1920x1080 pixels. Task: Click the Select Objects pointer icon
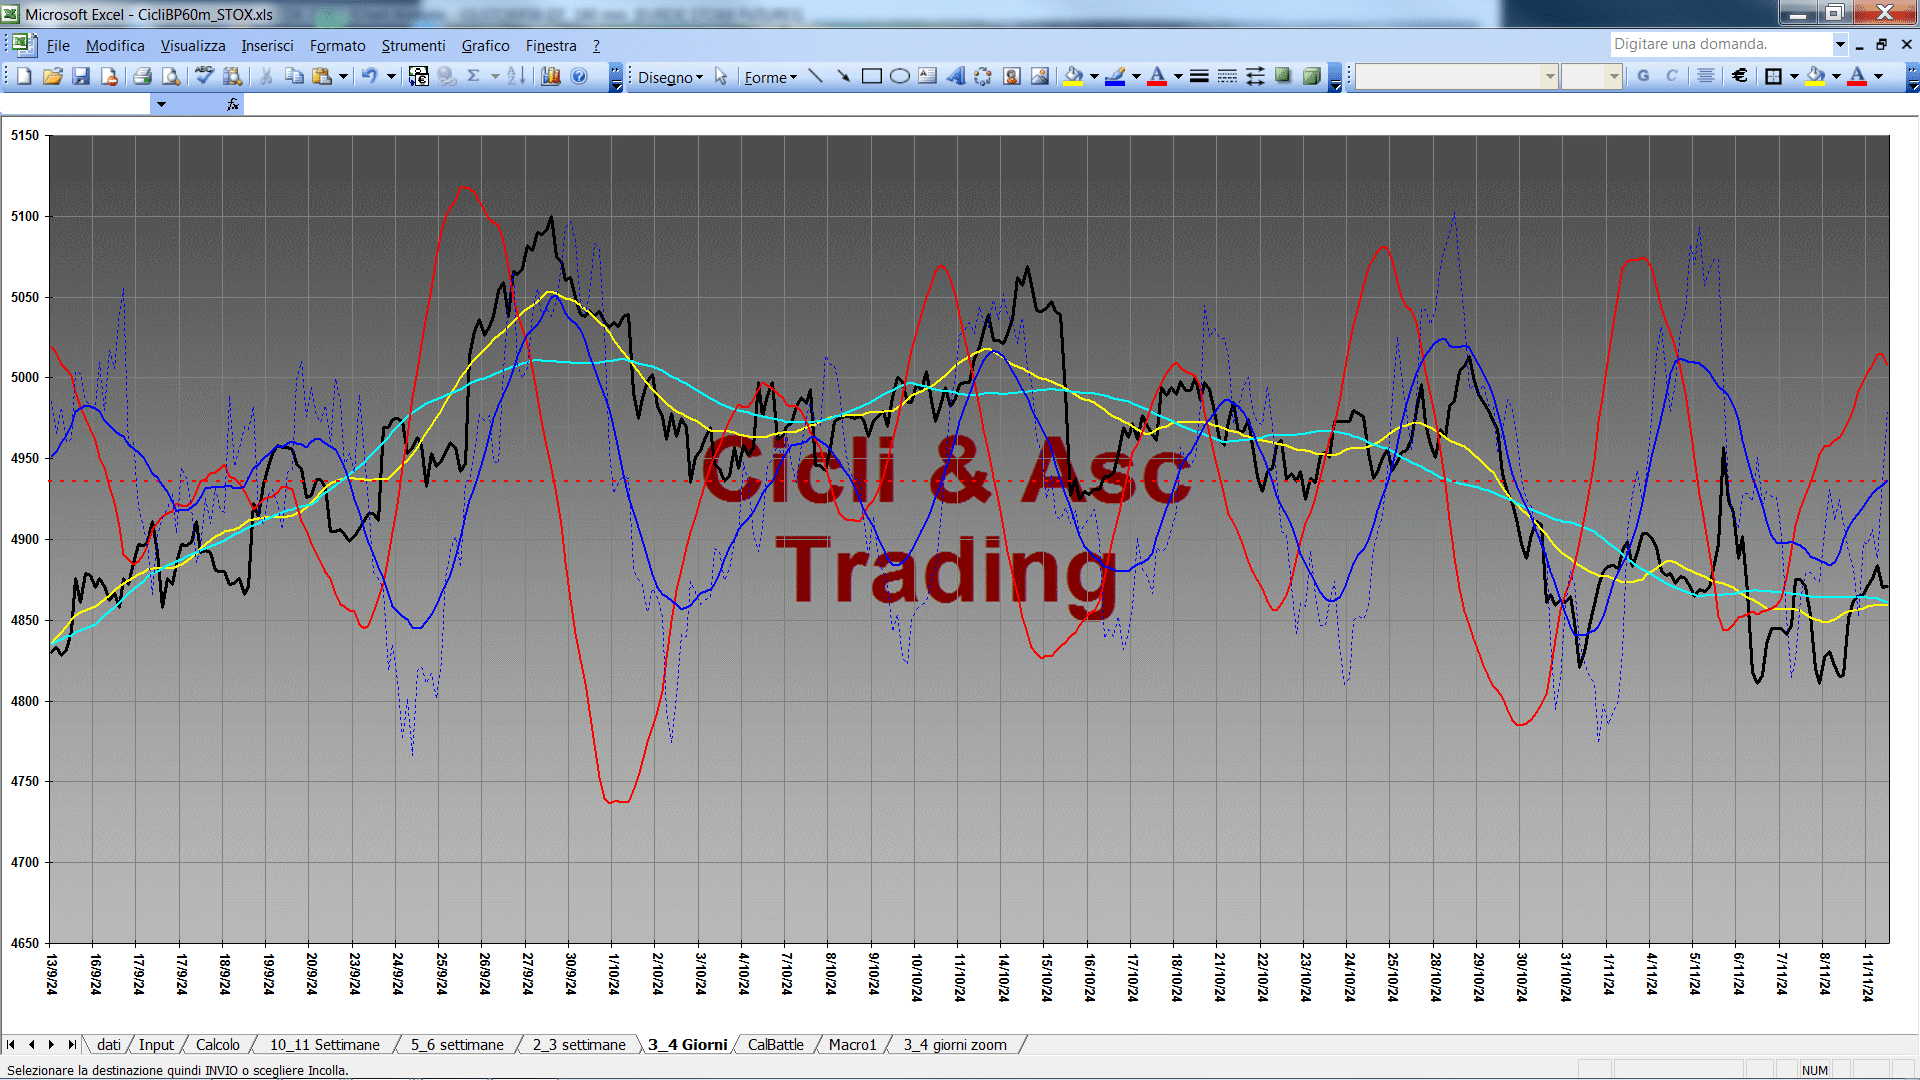coord(721,76)
